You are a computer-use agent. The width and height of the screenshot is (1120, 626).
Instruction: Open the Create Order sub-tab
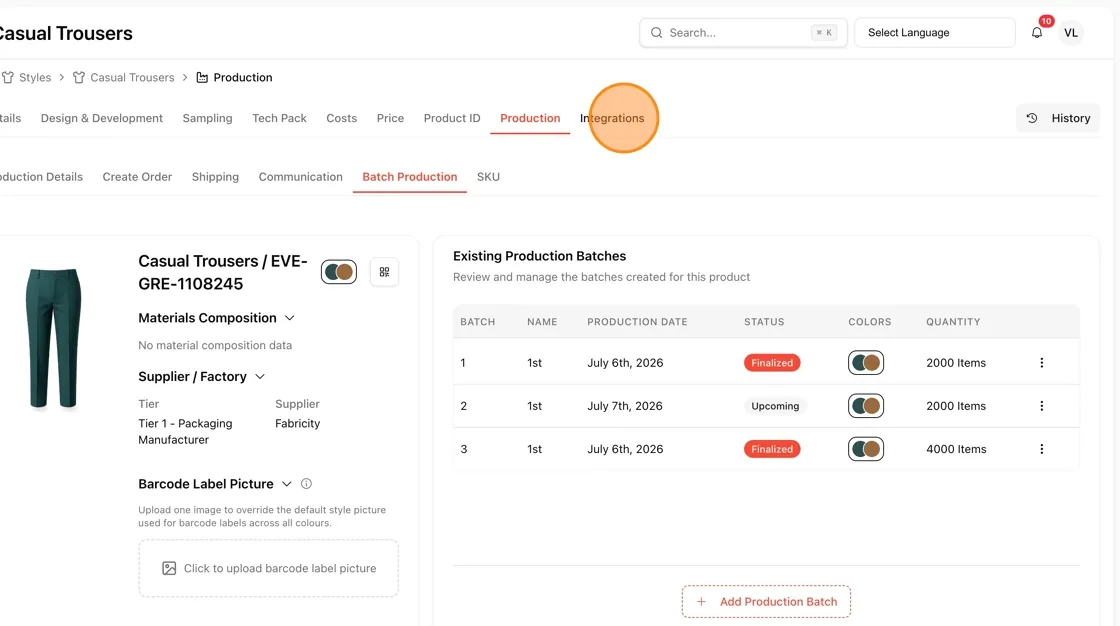tap(137, 177)
